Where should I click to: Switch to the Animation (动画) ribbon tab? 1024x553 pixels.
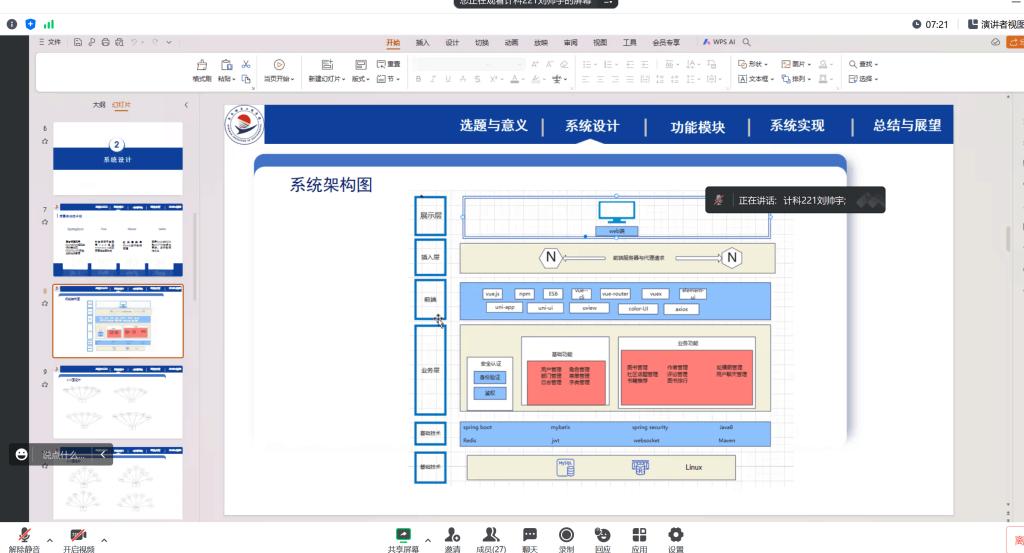pyautogui.click(x=511, y=43)
